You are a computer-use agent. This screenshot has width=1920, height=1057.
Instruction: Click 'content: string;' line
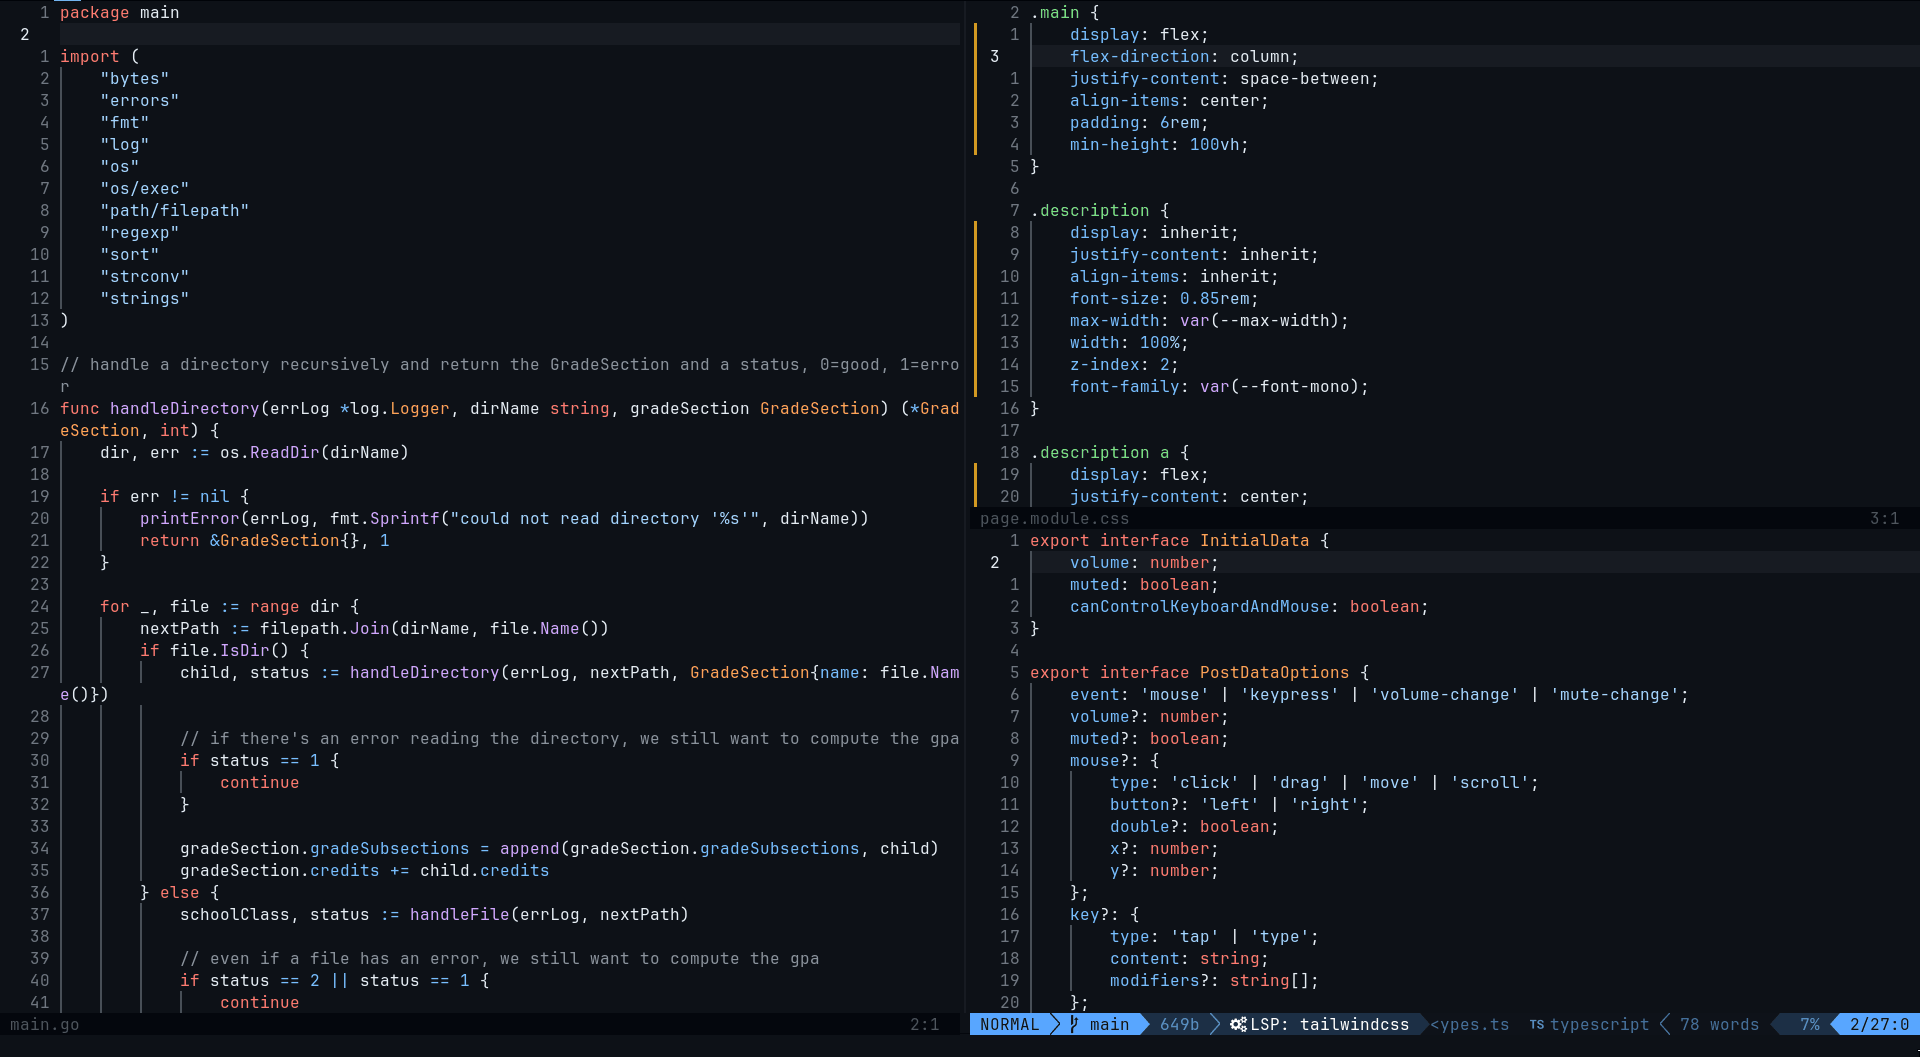coord(1189,958)
